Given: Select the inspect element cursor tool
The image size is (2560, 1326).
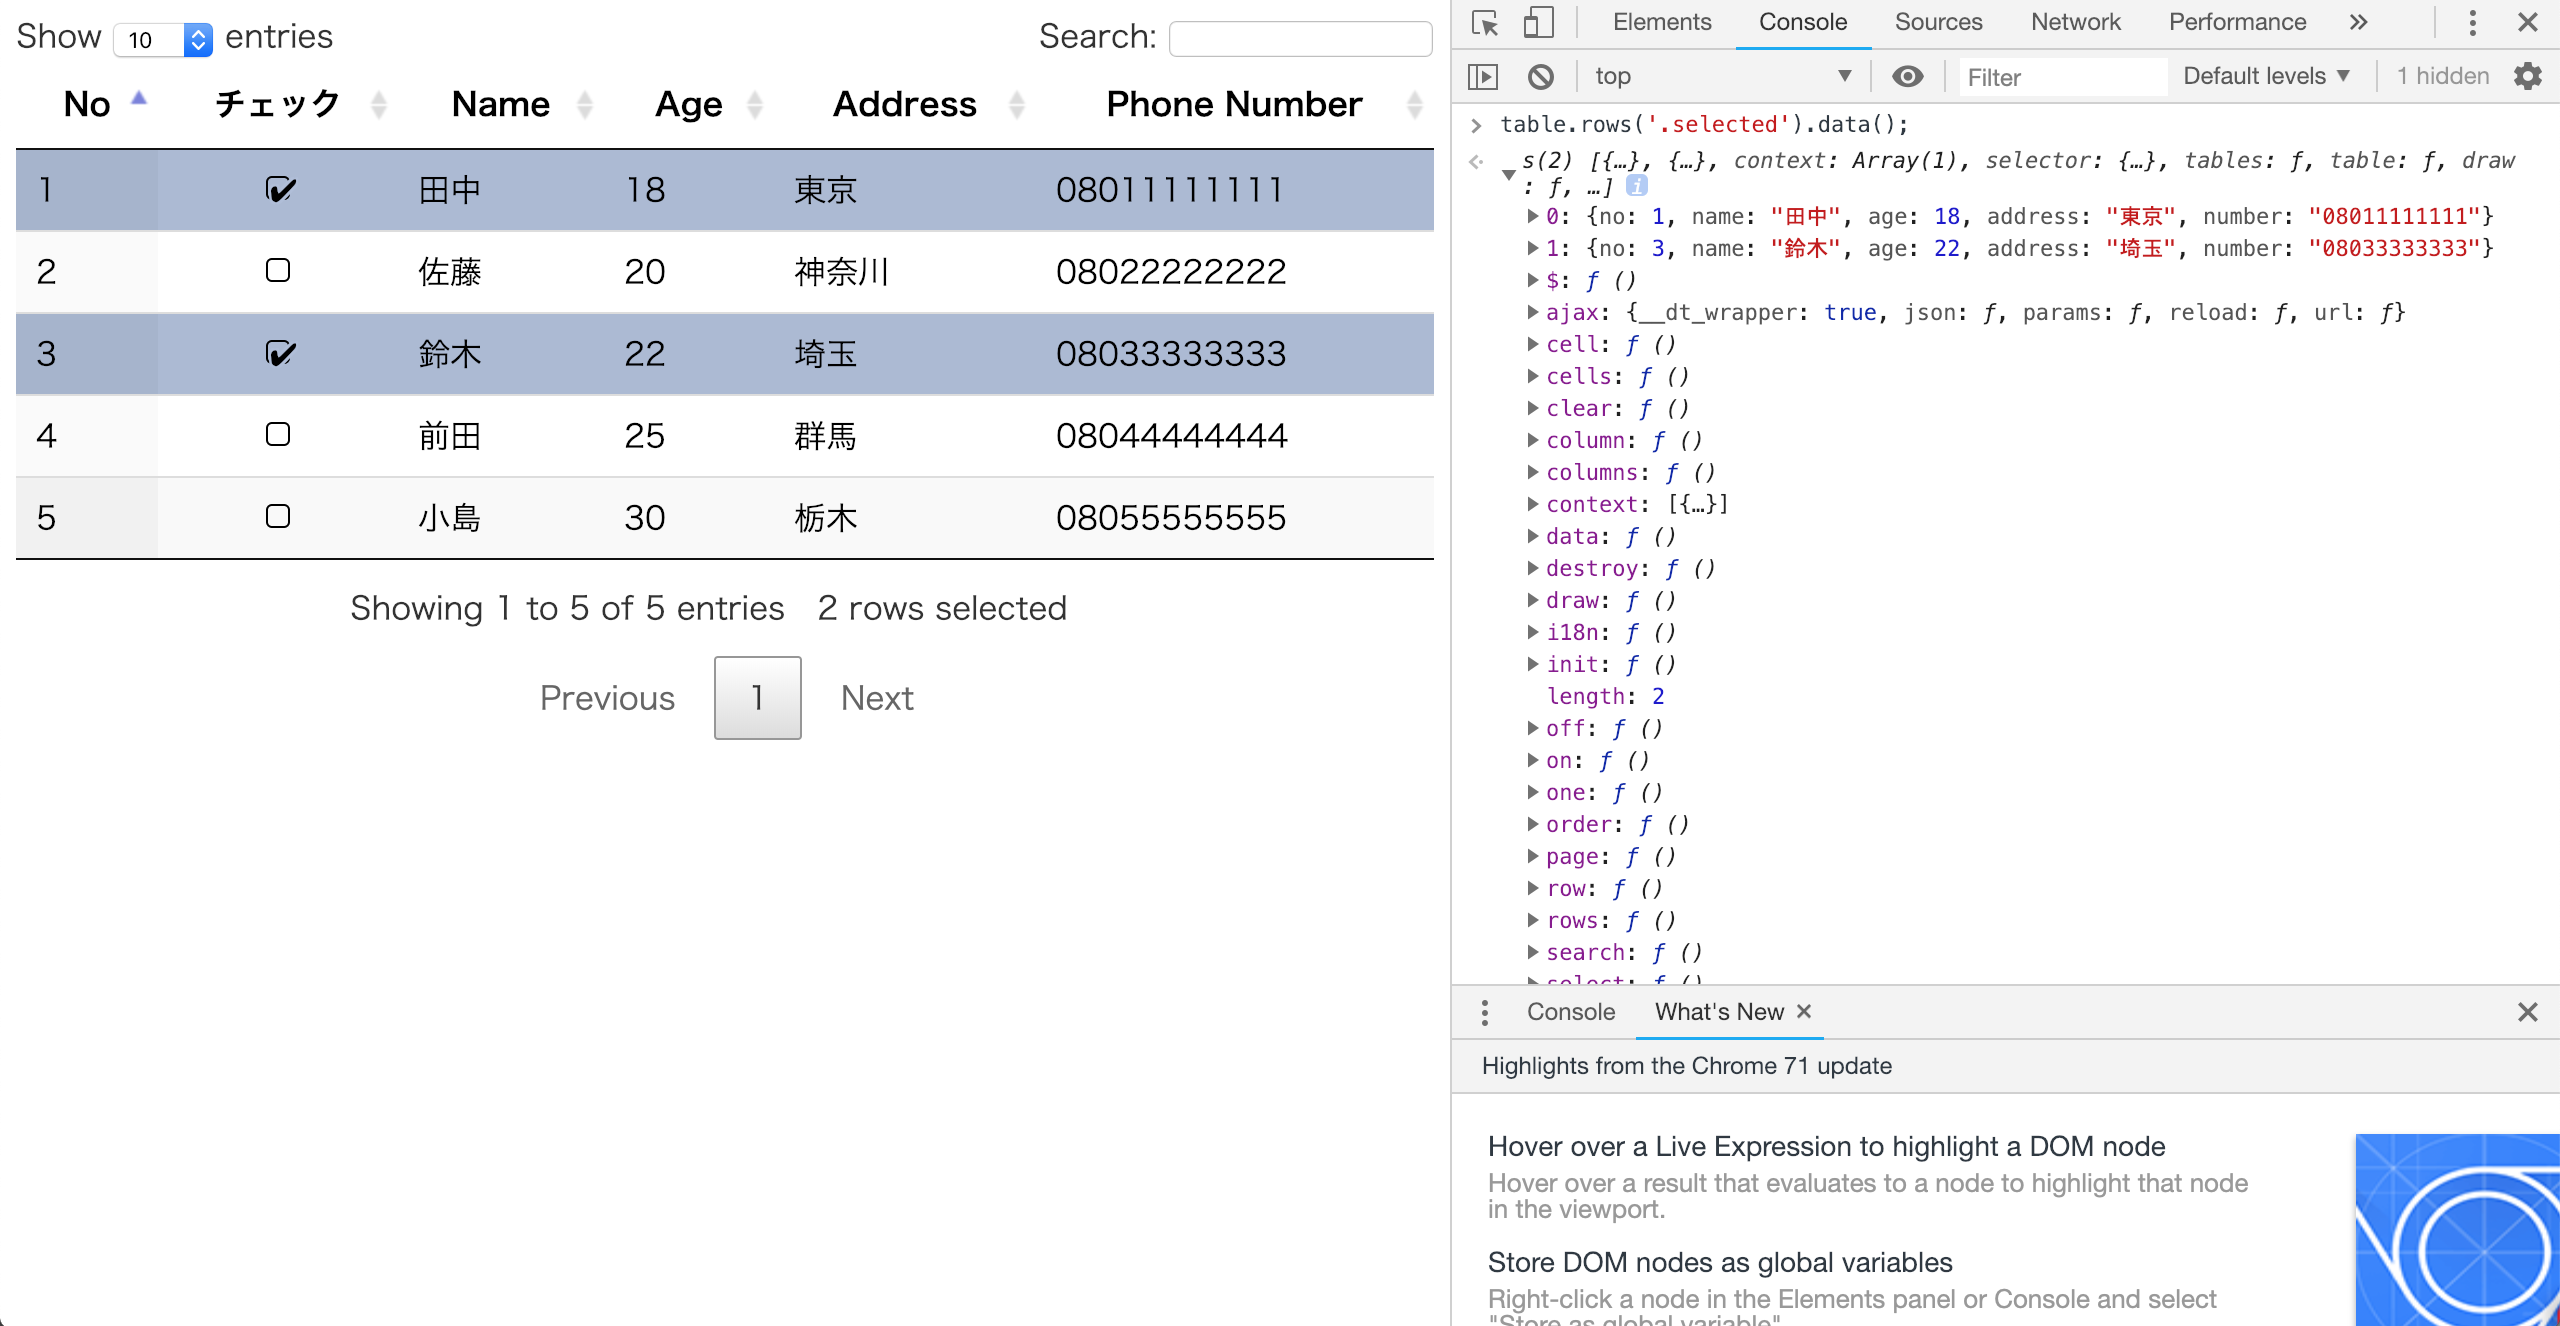Looking at the screenshot, I should (x=1484, y=22).
